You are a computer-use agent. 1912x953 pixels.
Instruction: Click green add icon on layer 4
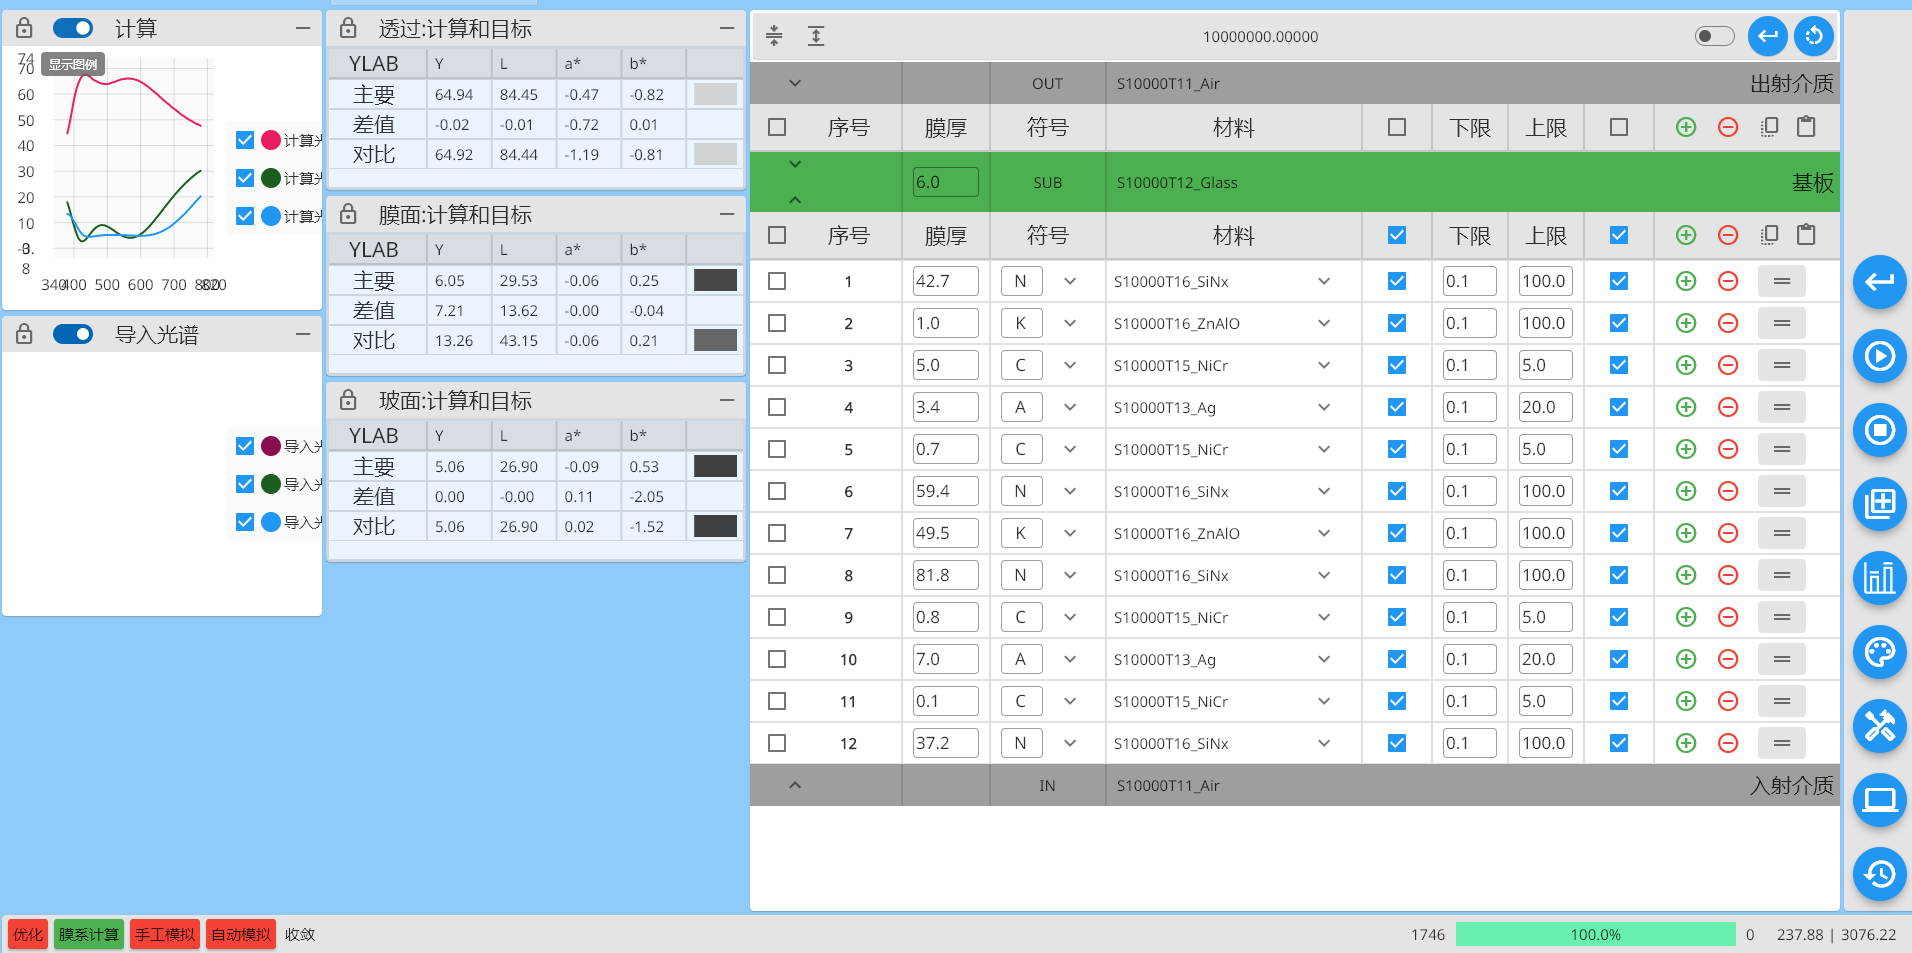click(1686, 407)
